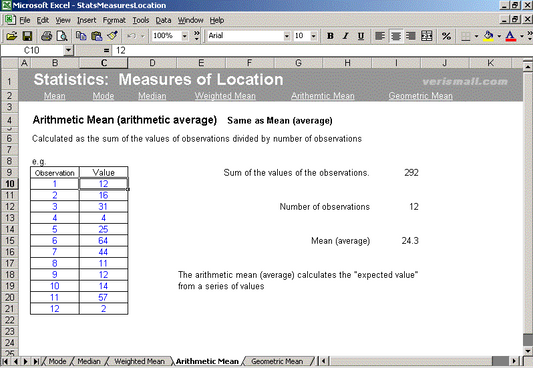Follow the Mode hyperlink in header
The width and height of the screenshot is (533, 368).
coord(103,96)
